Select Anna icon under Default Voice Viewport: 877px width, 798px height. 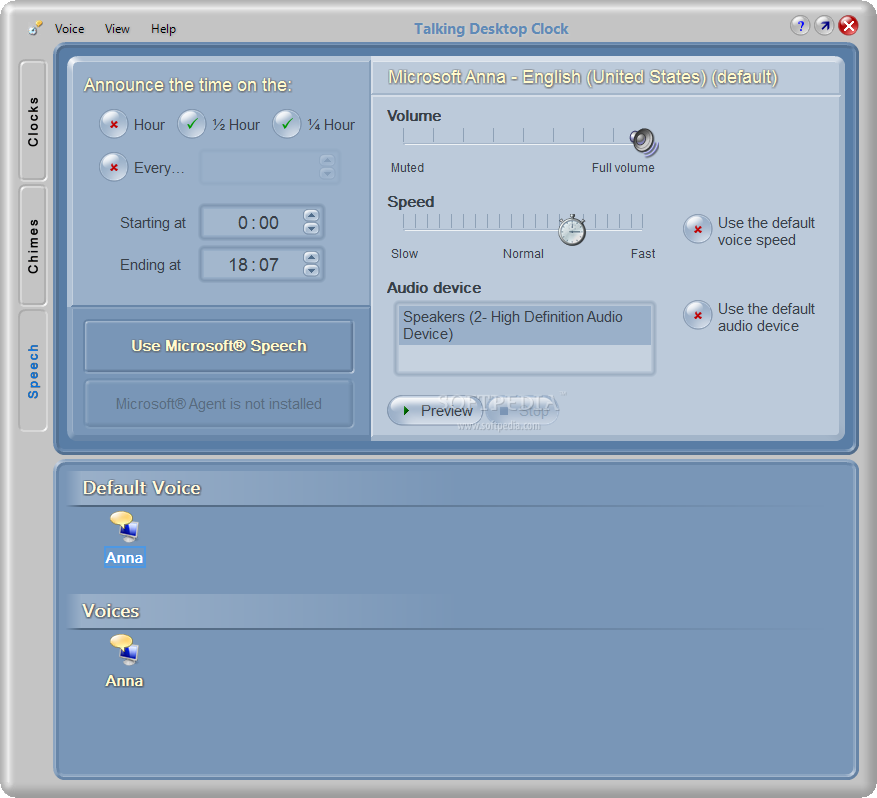tap(124, 526)
